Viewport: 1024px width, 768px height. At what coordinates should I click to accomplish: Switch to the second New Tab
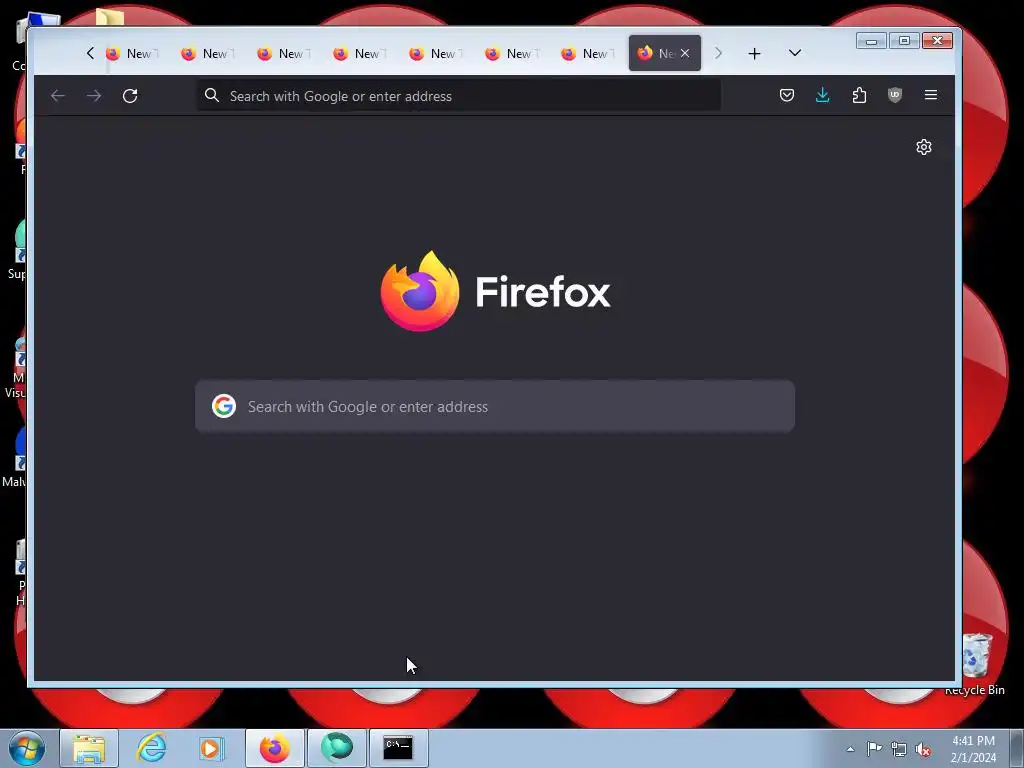[208, 54]
